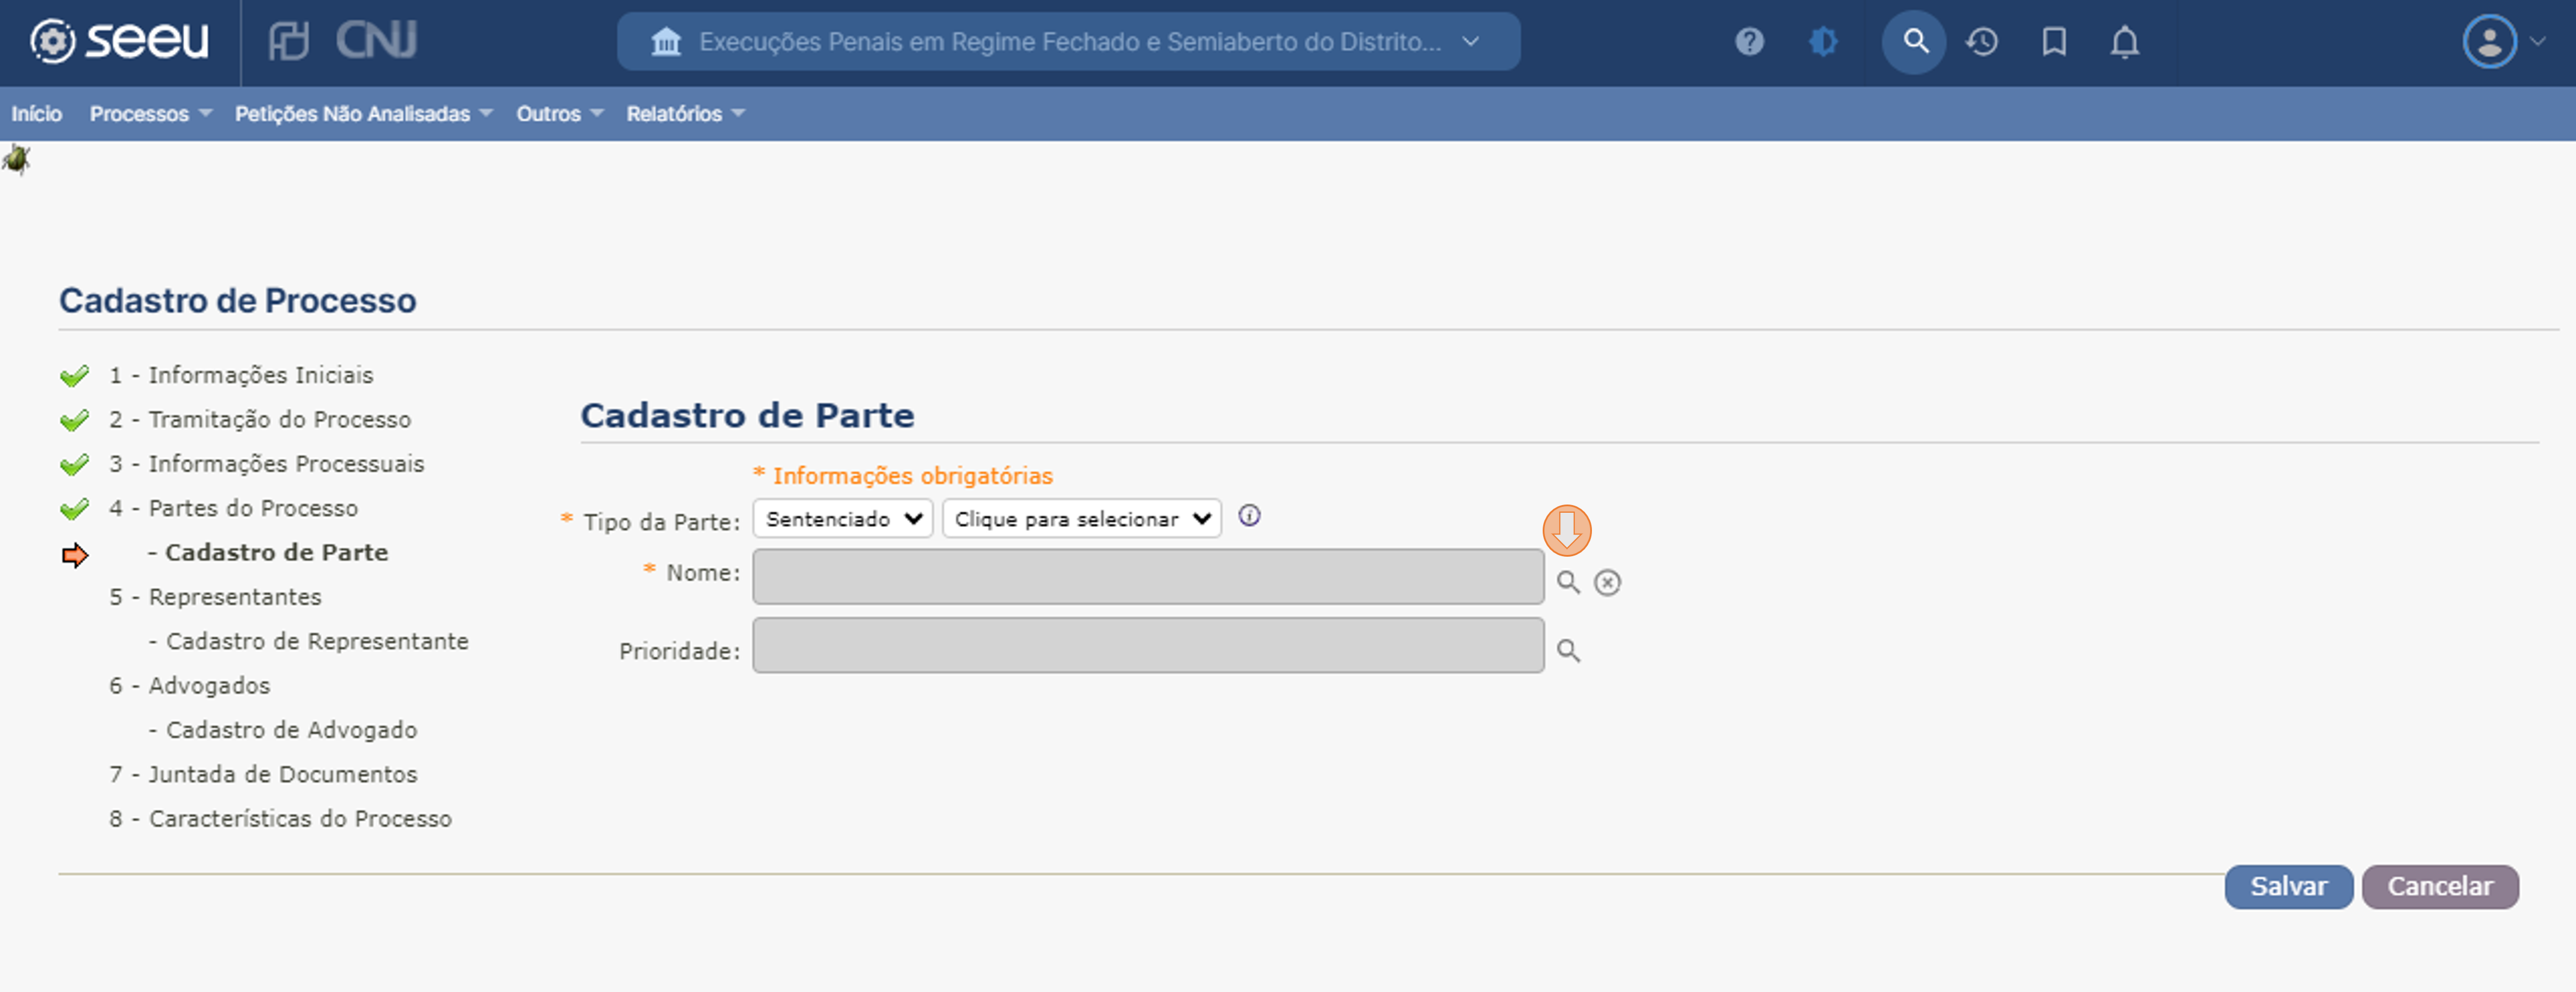
Task: Open the history clock icon
Action: tap(1982, 42)
